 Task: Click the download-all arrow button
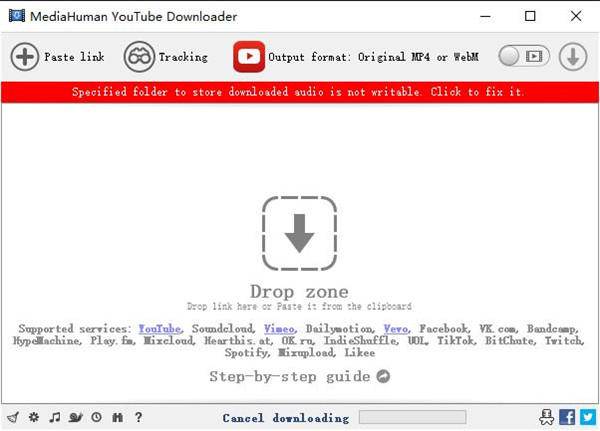pos(573,57)
